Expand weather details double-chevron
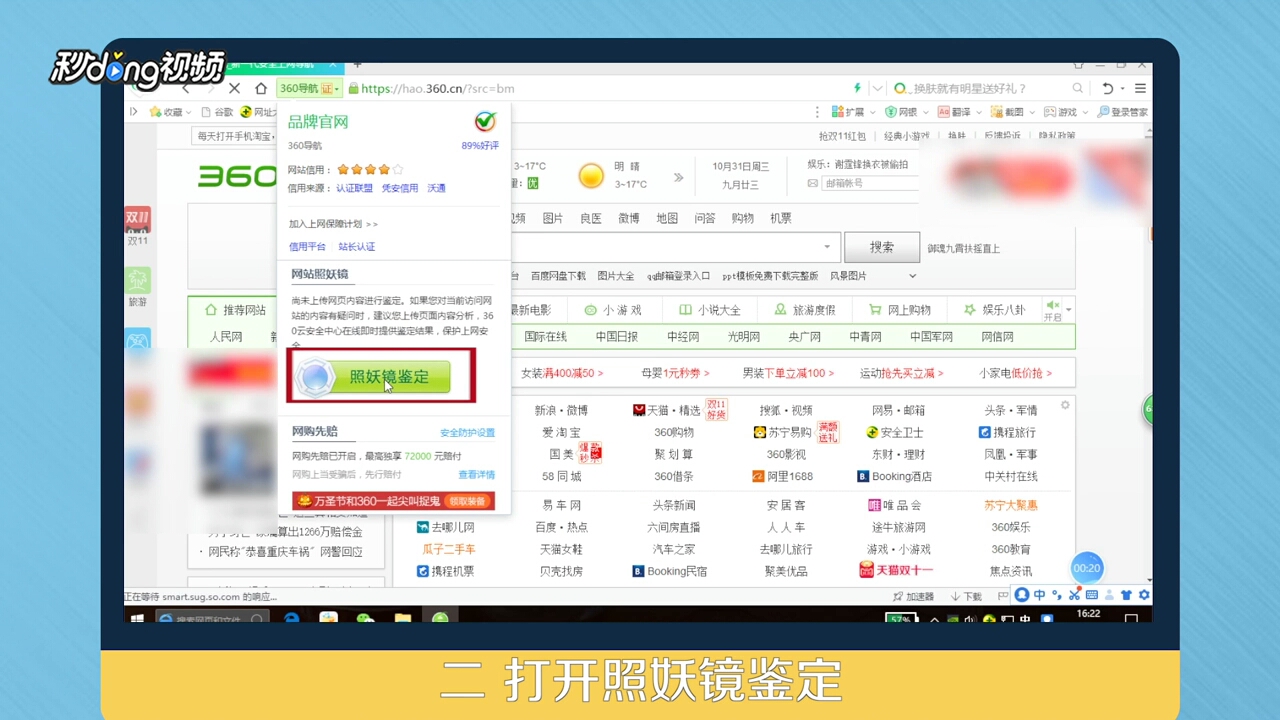Screen dimensions: 1280x720 click(x=678, y=177)
